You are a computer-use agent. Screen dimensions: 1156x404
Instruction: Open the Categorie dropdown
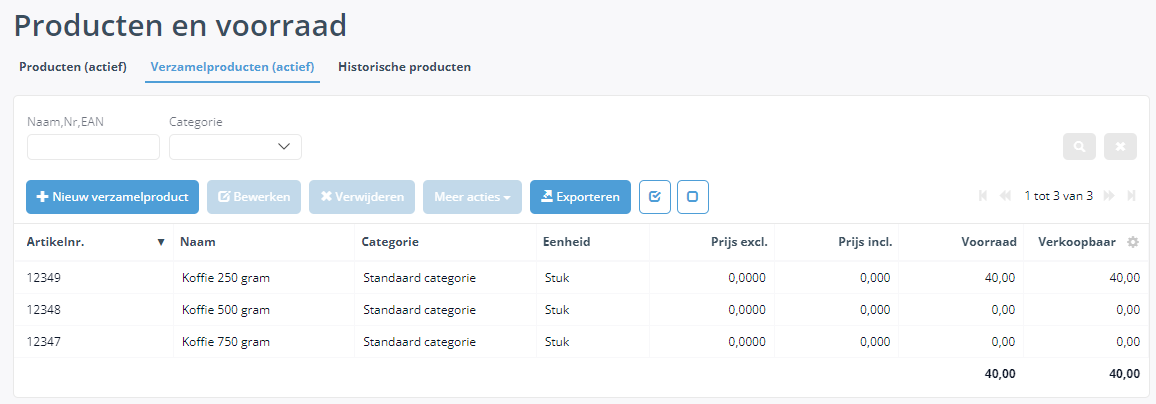[x=235, y=147]
